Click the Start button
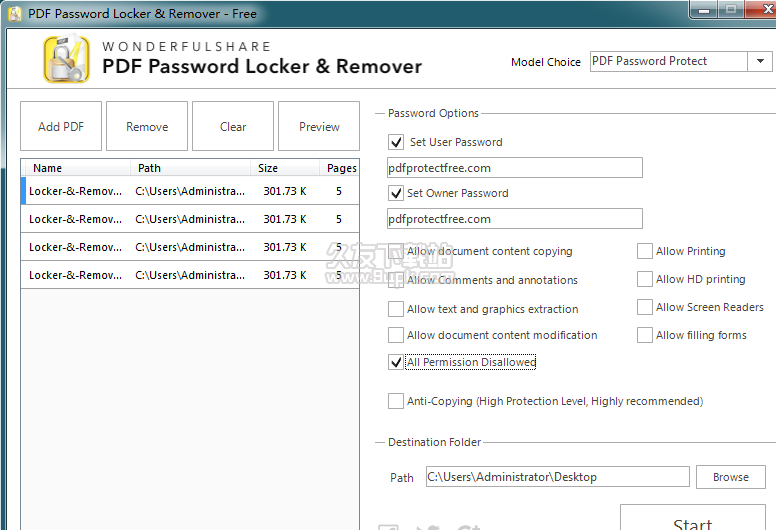This screenshot has height=530, width=776. [x=693, y=518]
